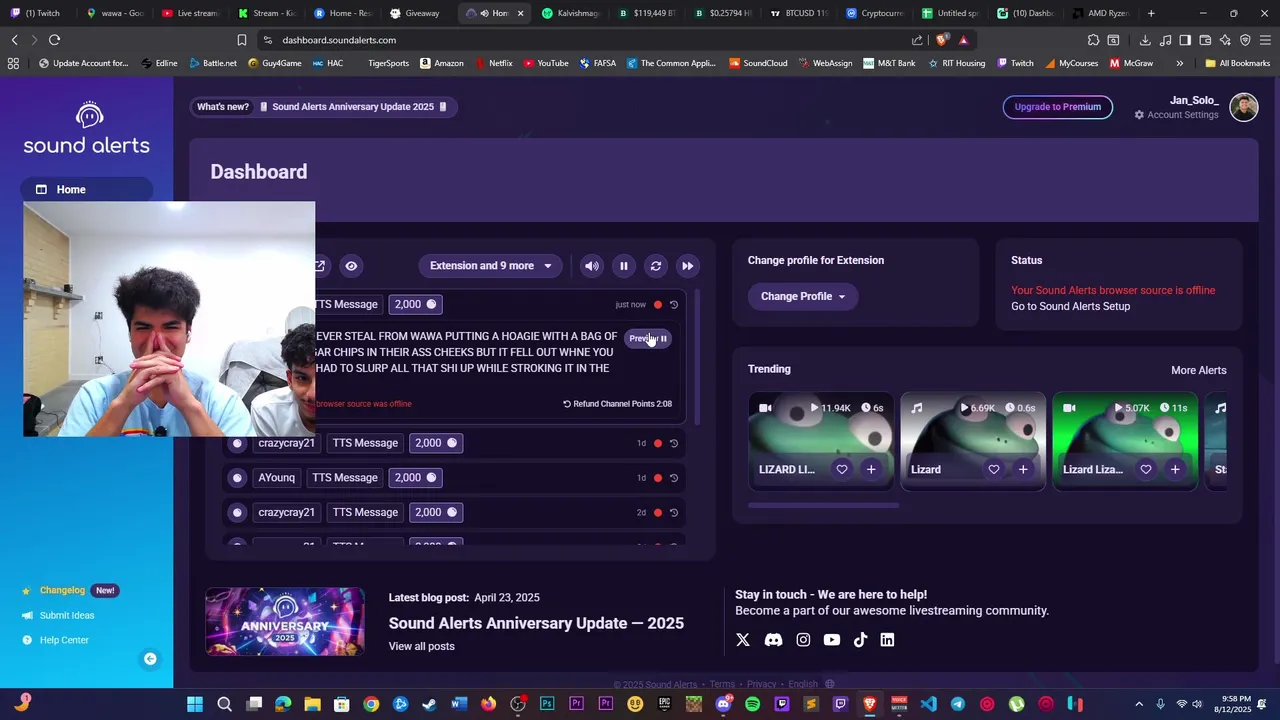Refund Channel Points for the latest alert
This screenshot has width=1280, height=720.
[x=617, y=404]
